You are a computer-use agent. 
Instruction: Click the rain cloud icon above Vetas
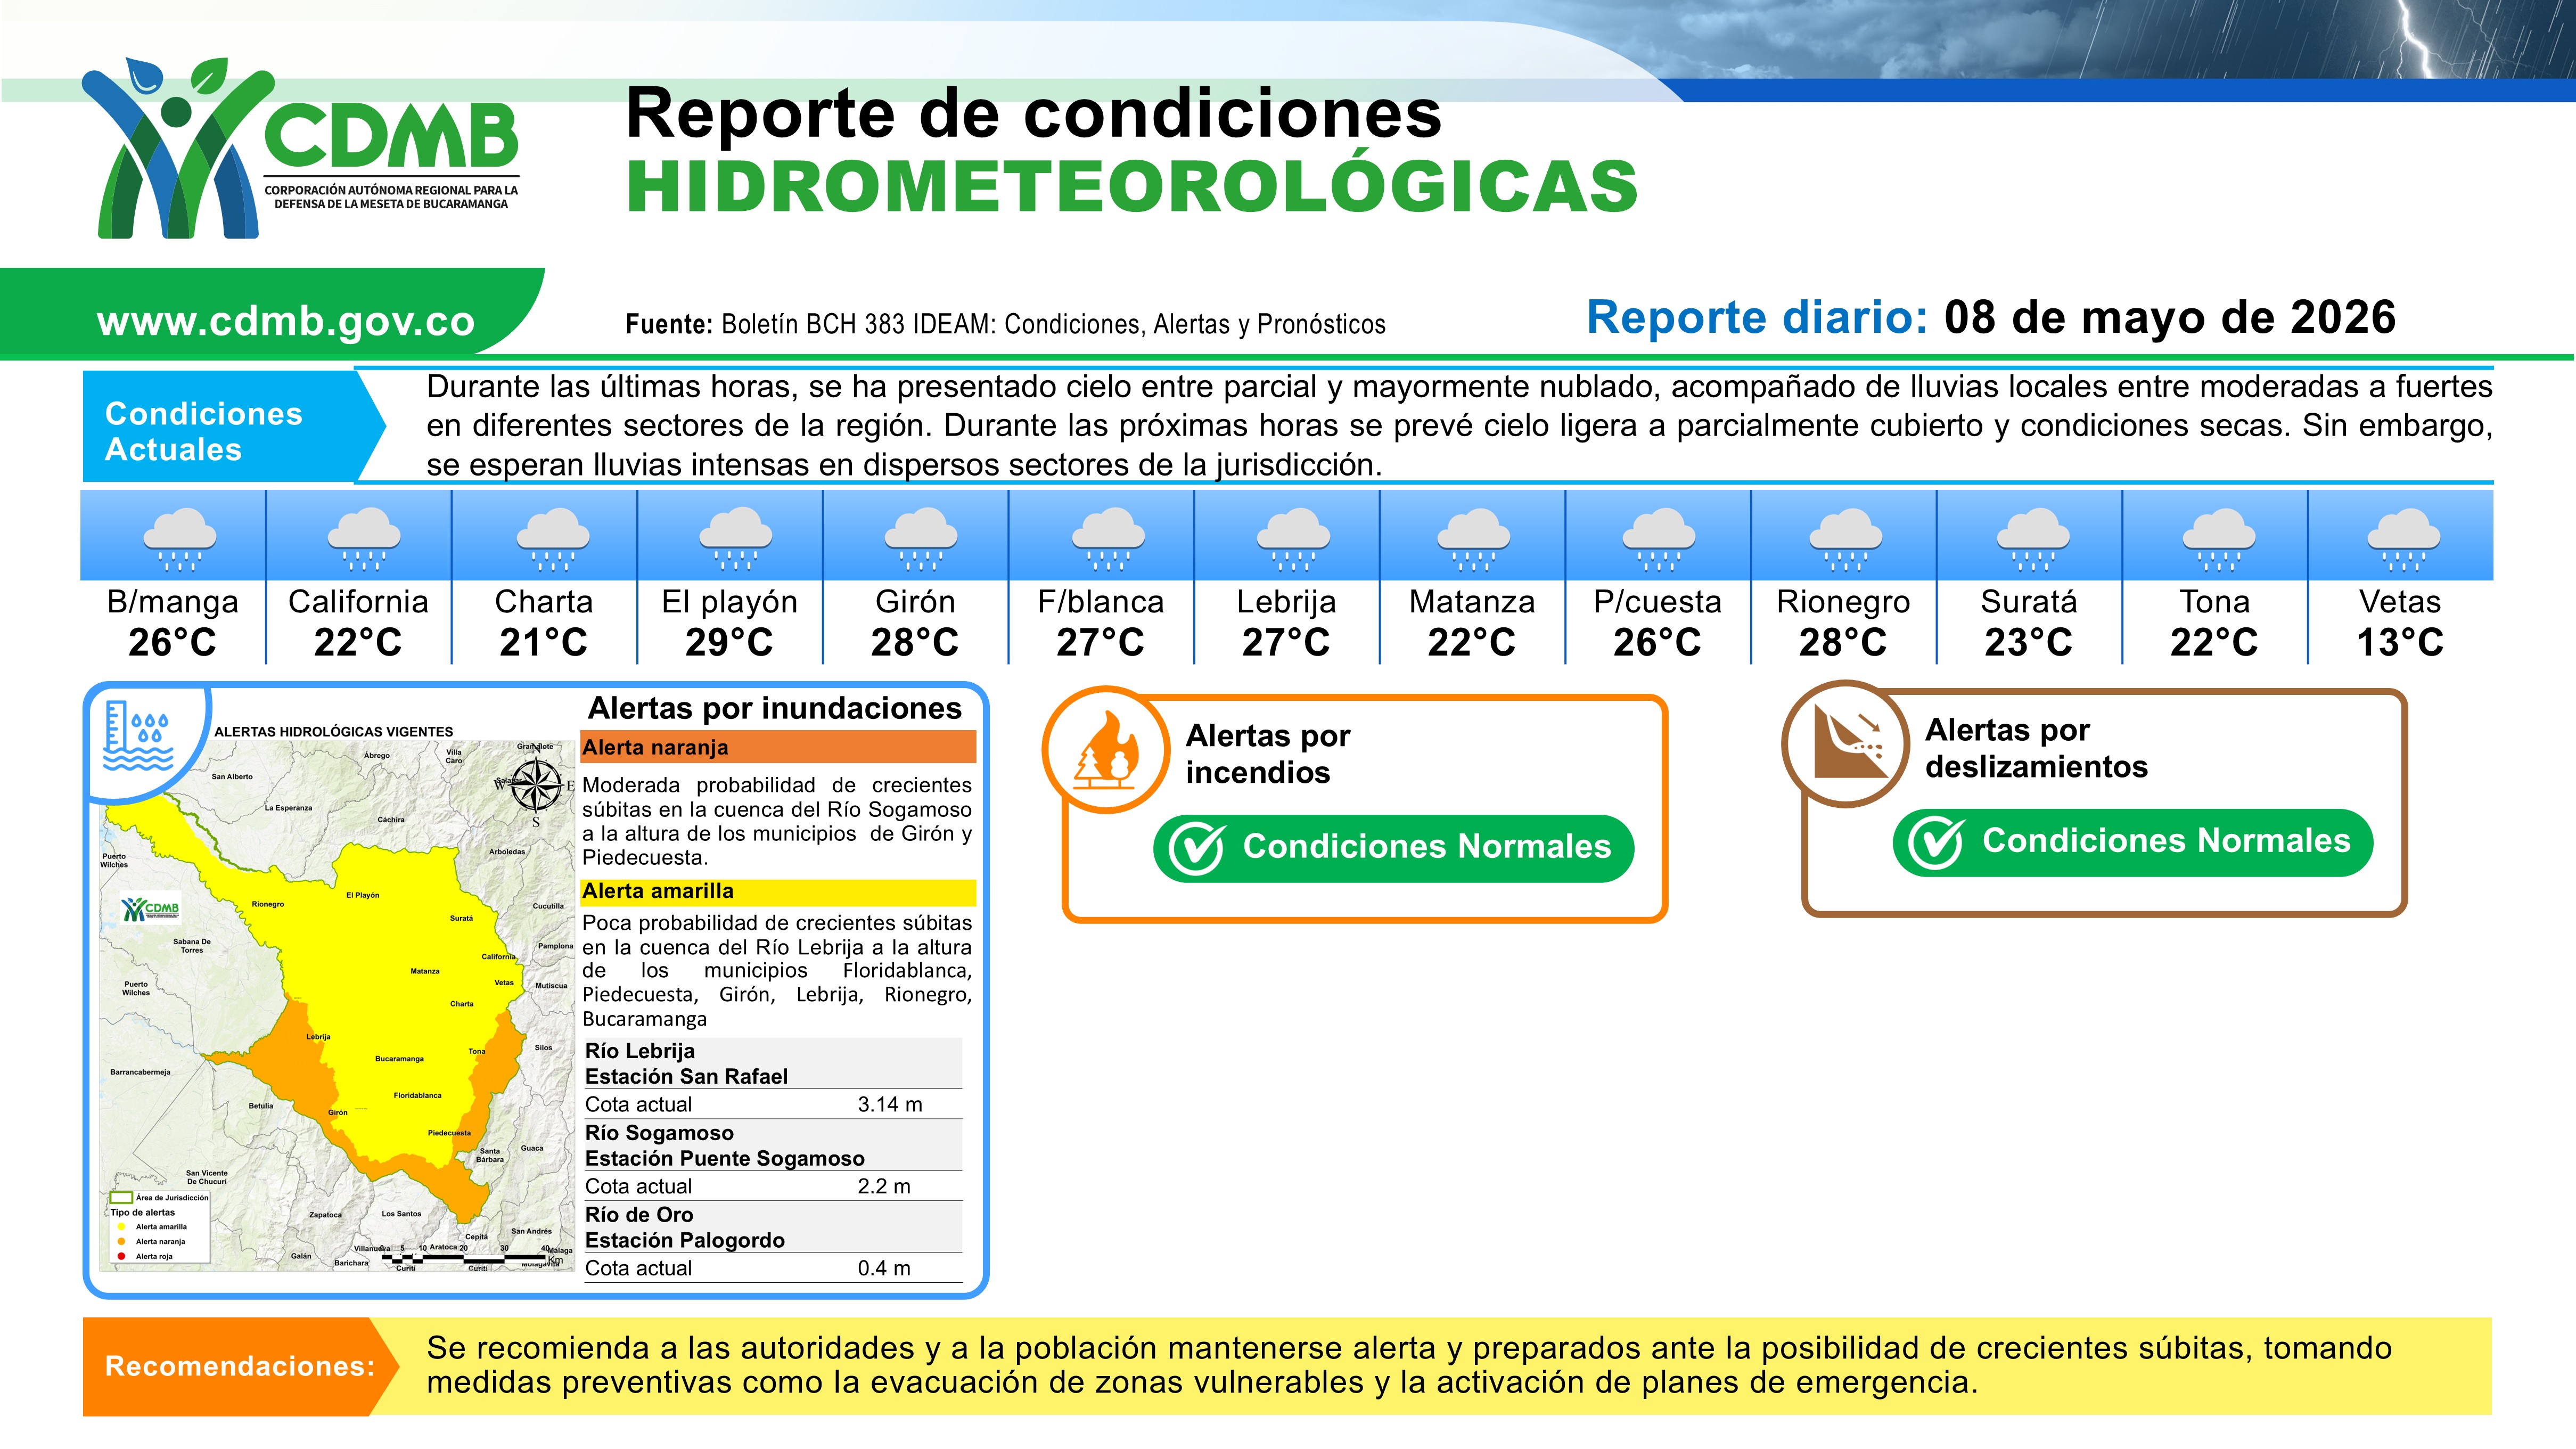(2403, 539)
